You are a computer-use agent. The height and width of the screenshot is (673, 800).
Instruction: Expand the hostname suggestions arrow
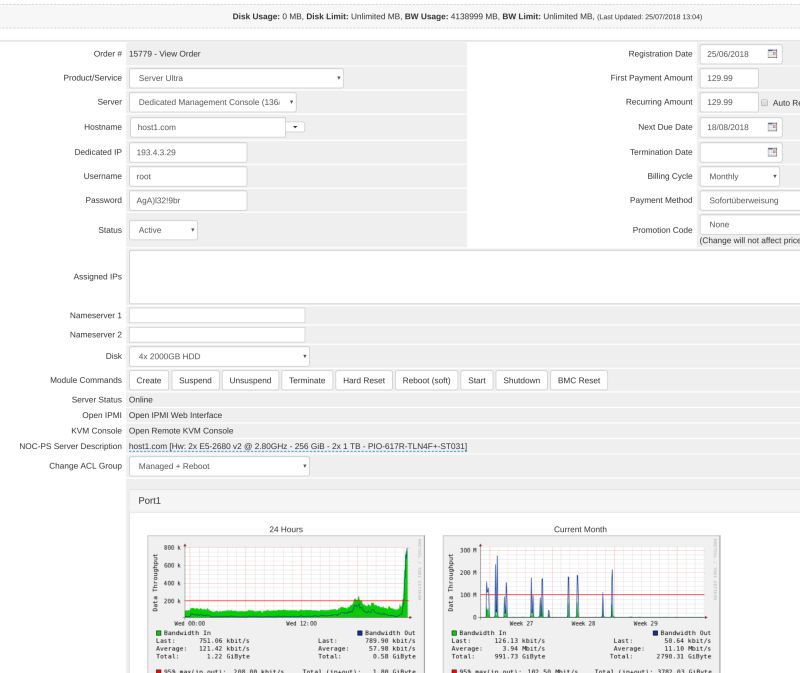click(x=294, y=127)
